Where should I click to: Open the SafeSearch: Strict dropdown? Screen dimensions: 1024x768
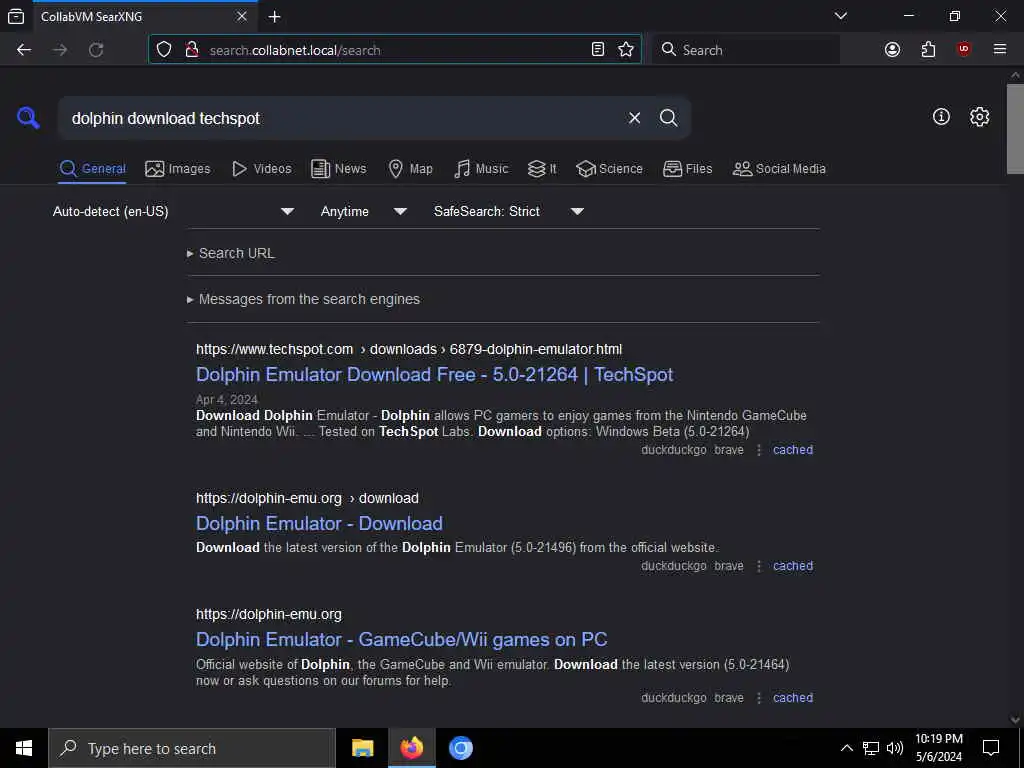point(508,211)
